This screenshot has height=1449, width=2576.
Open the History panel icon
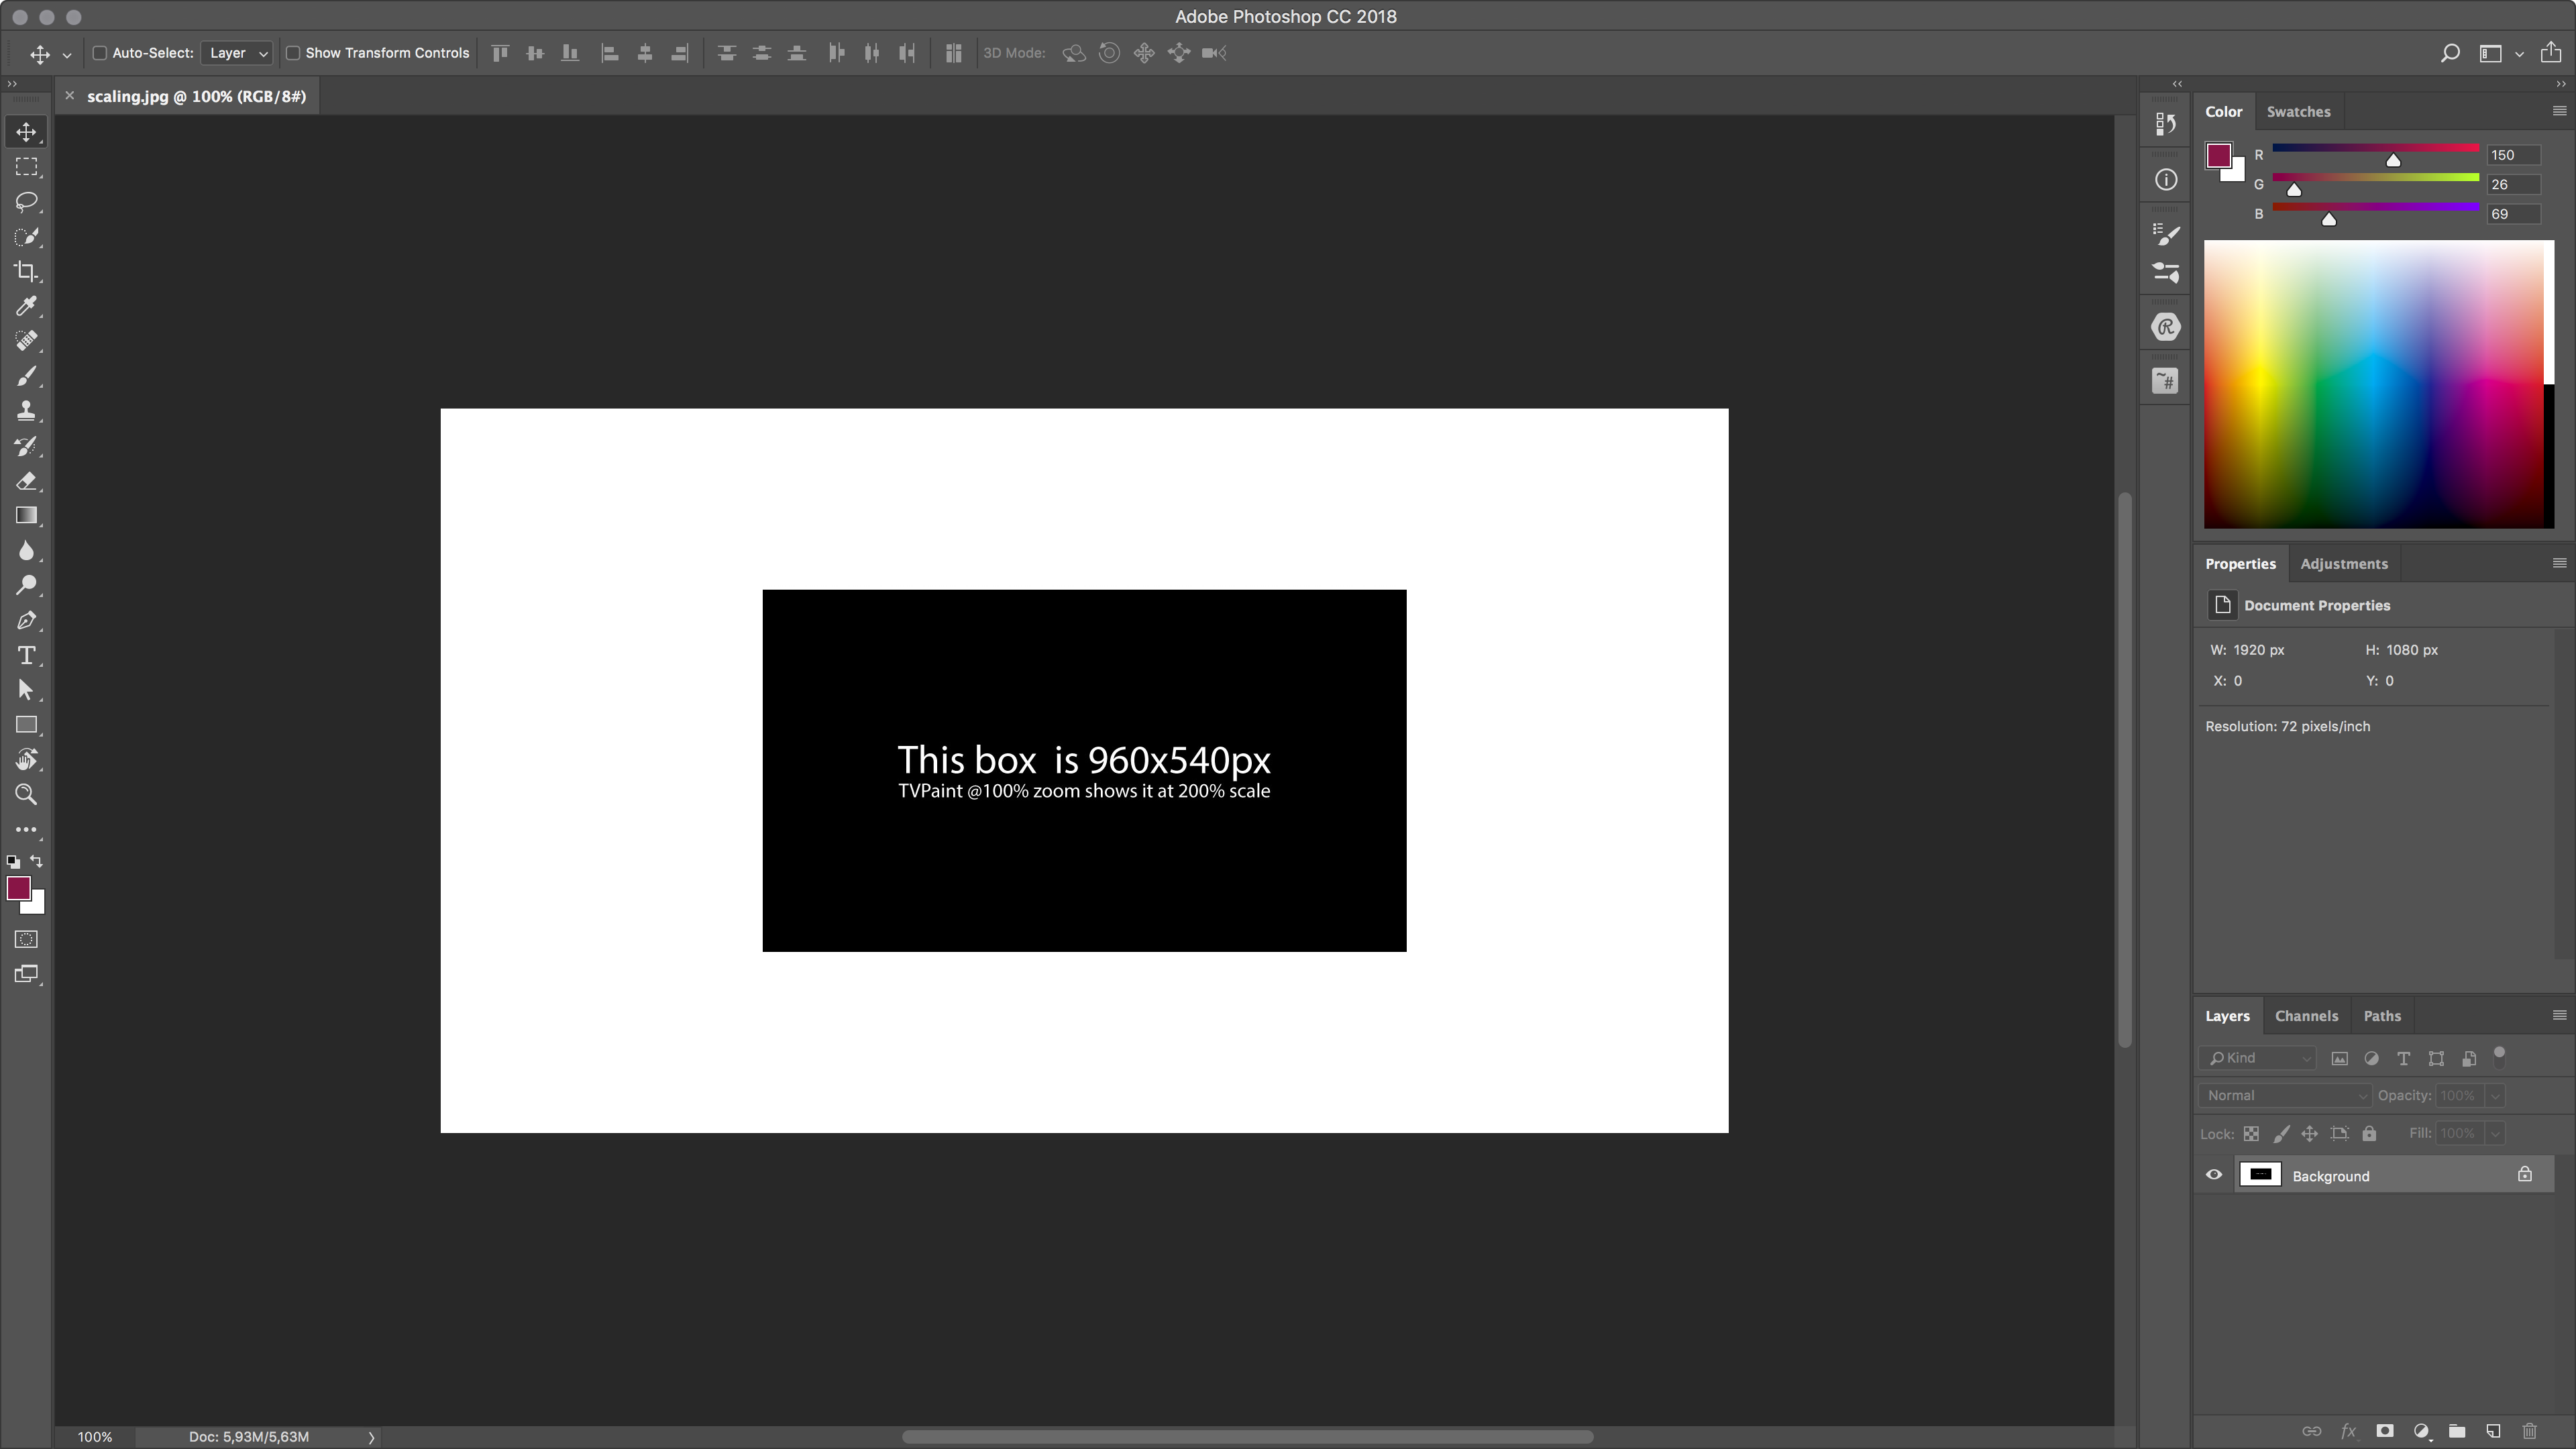[x=2166, y=124]
